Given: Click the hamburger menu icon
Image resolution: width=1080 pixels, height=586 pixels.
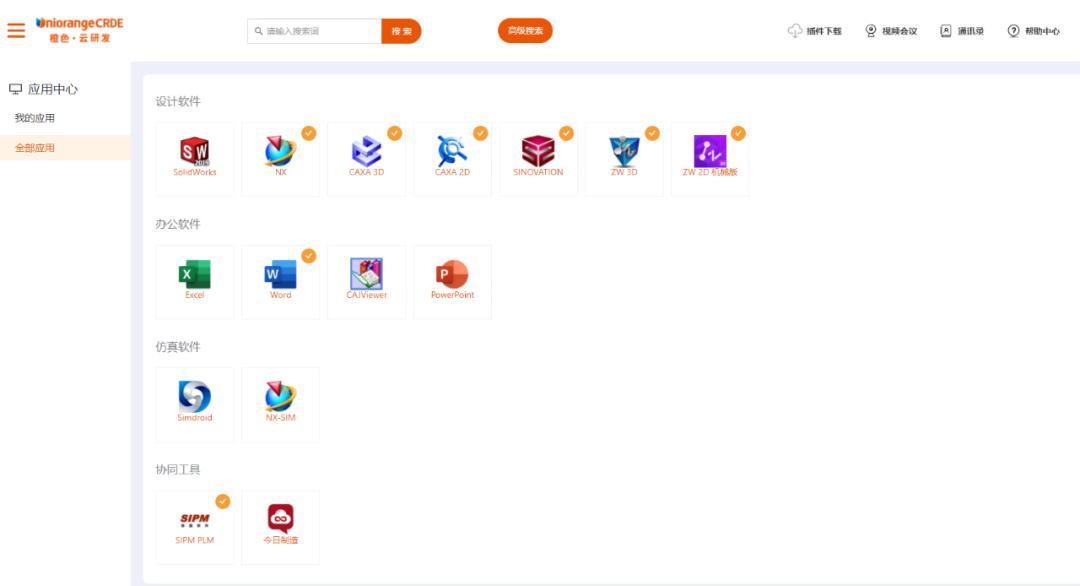Looking at the screenshot, I should (16, 30).
